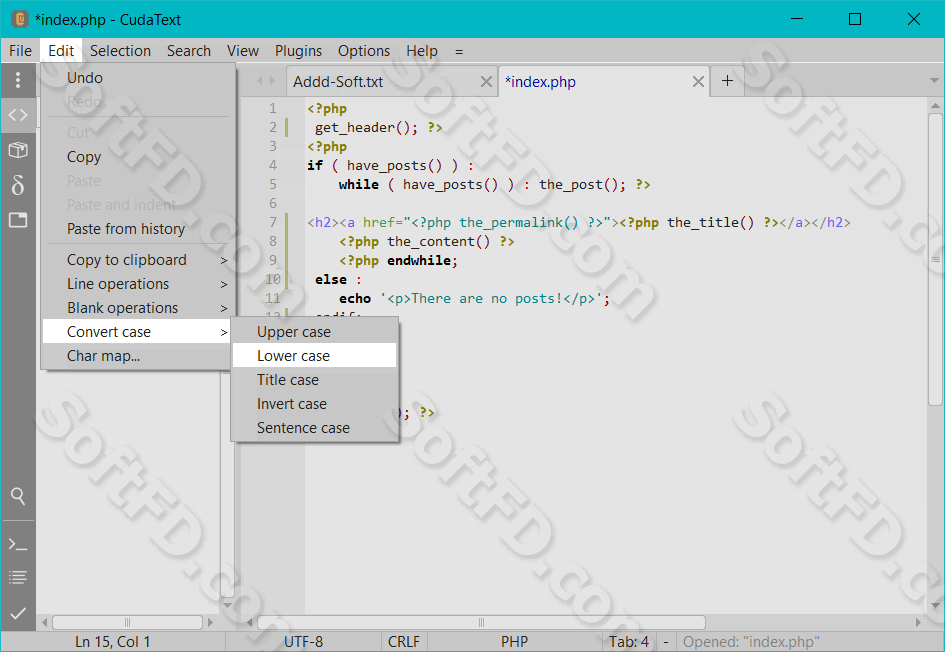Open the Edit menu
This screenshot has width=945, height=652.
(x=61, y=51)
